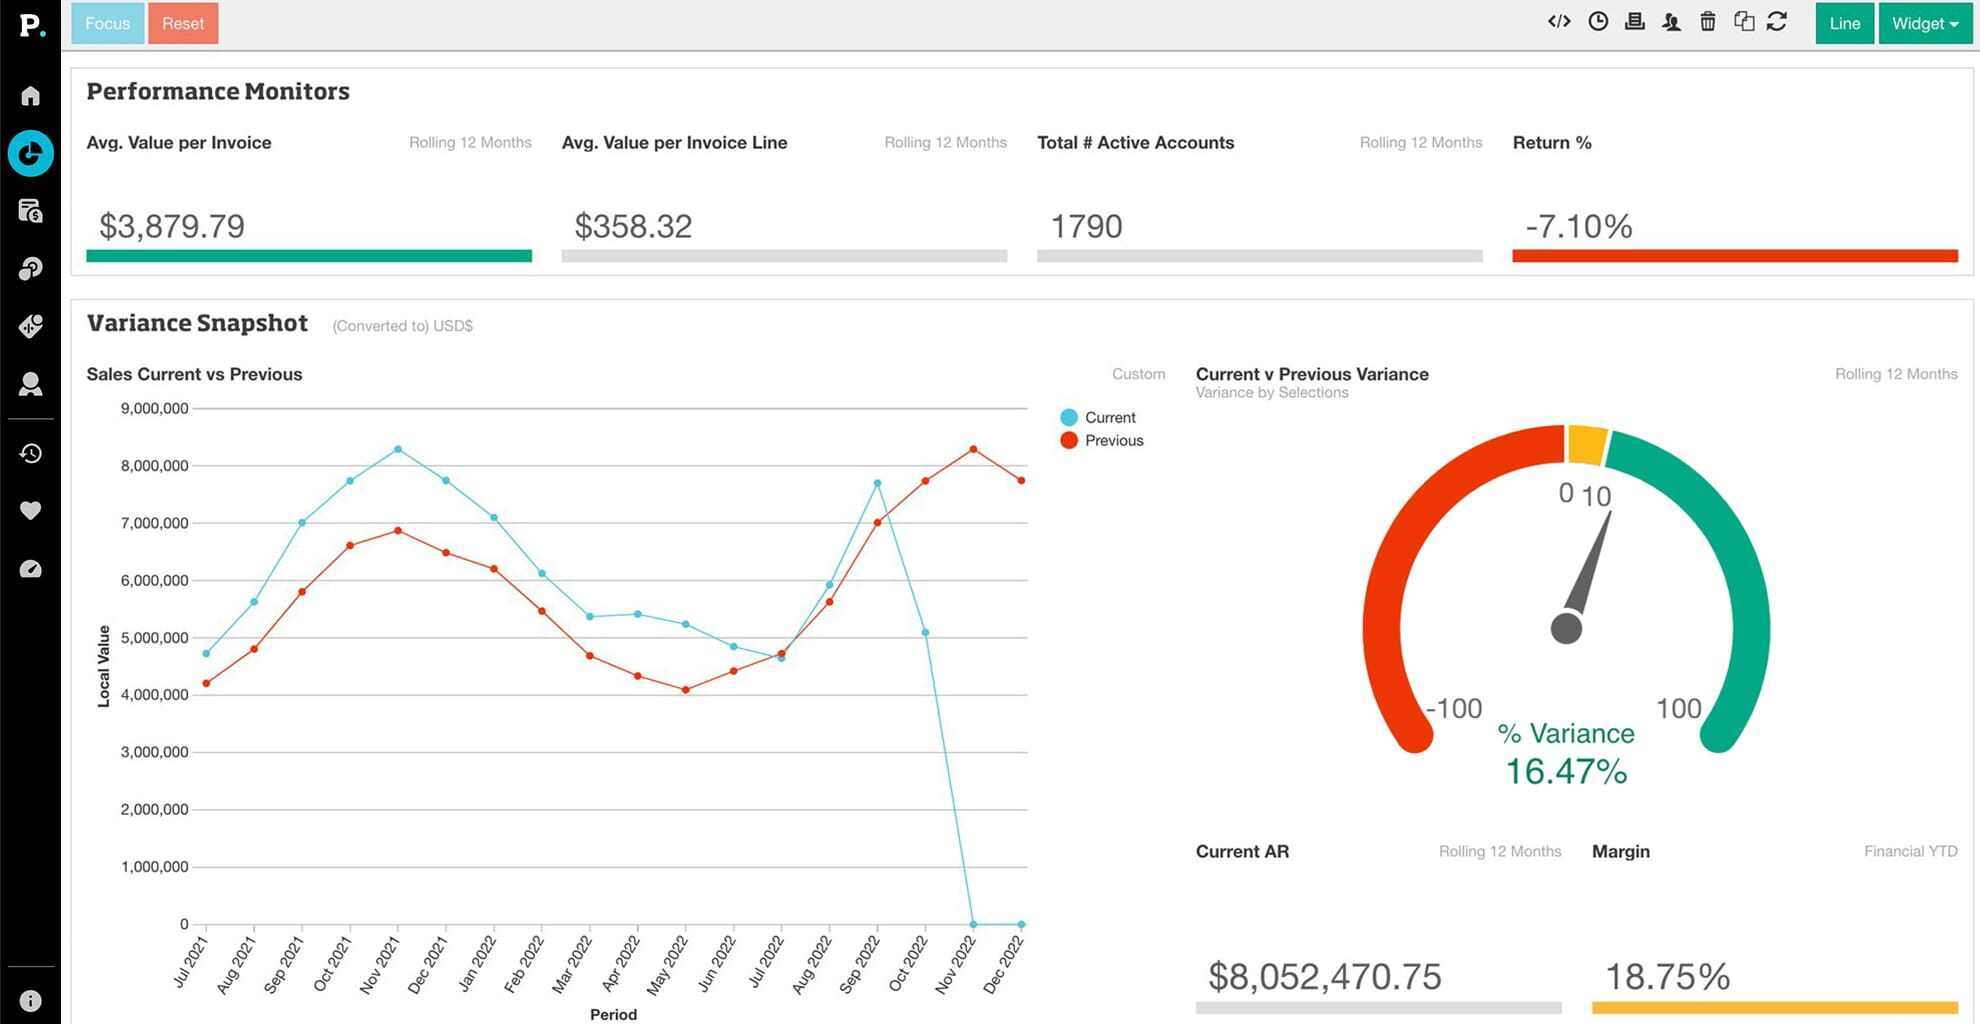Toggle the Previous series in chart legend
1980x1024 pixels.
click(1102, 441)
